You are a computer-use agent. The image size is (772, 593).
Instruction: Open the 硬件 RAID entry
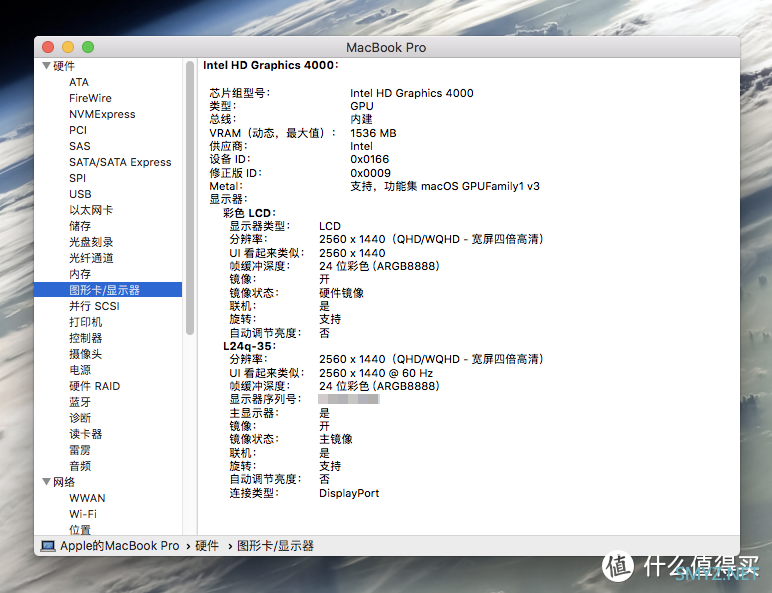coord(95,386)
